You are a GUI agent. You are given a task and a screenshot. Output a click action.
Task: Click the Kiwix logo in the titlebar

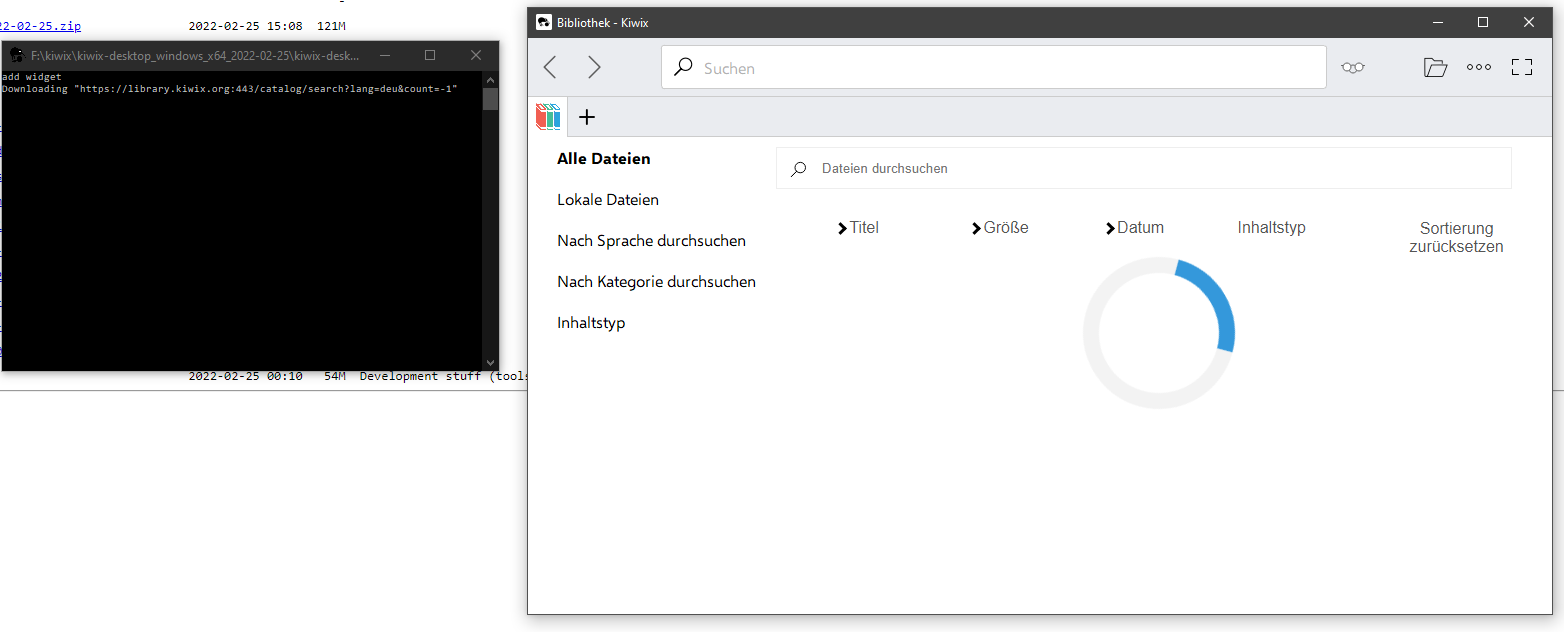click(x=543, y=21)
